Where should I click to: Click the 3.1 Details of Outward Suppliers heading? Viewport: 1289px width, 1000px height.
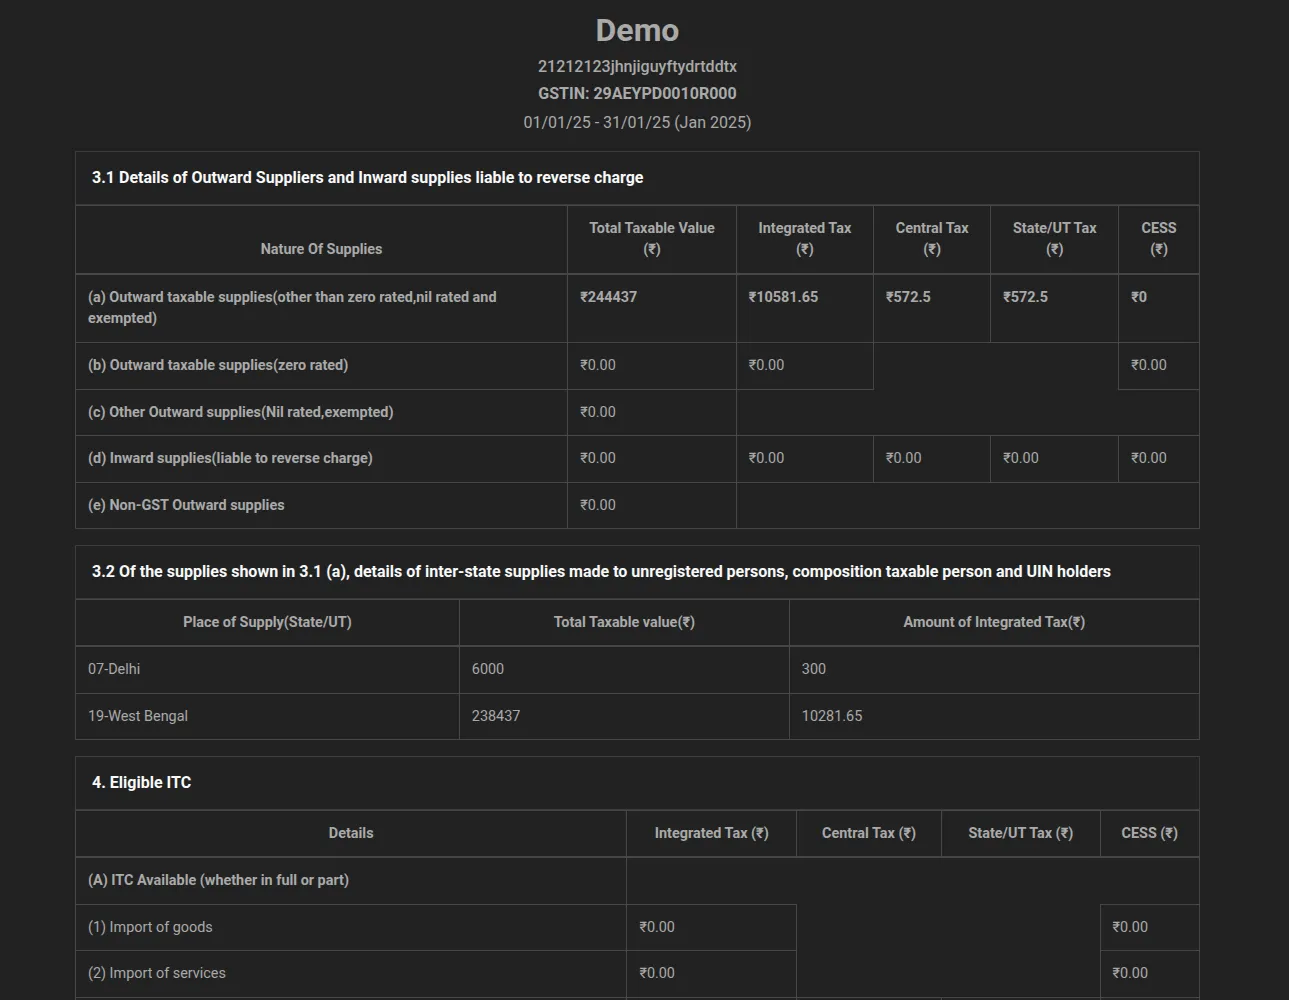click(367, 178)
